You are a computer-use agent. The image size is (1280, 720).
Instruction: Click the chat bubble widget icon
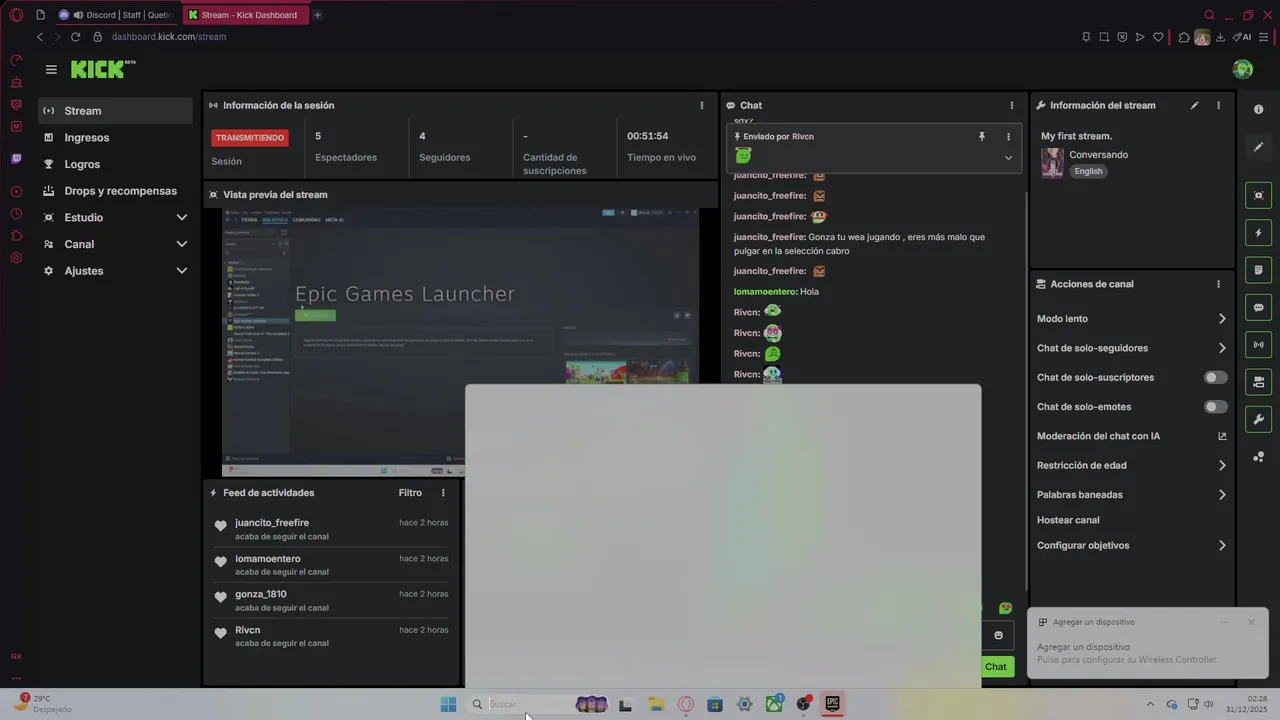(1258, 307)
